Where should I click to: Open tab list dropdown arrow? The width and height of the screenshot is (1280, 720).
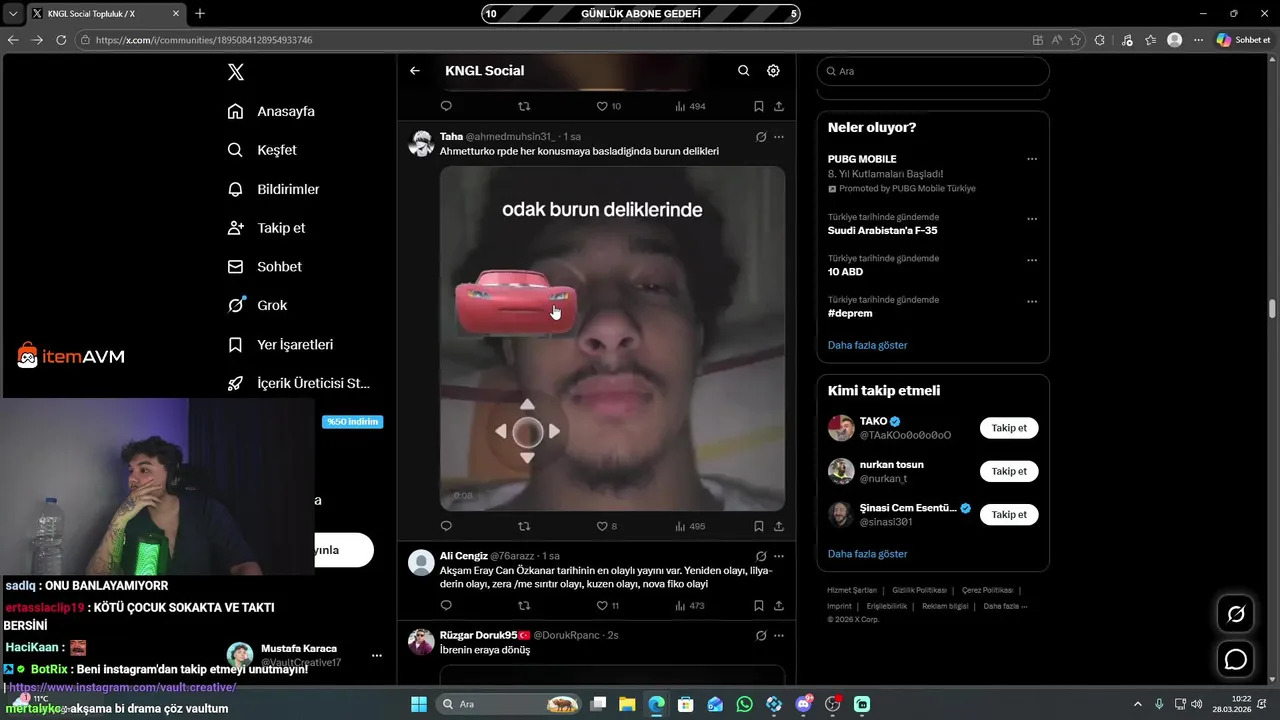13,13
